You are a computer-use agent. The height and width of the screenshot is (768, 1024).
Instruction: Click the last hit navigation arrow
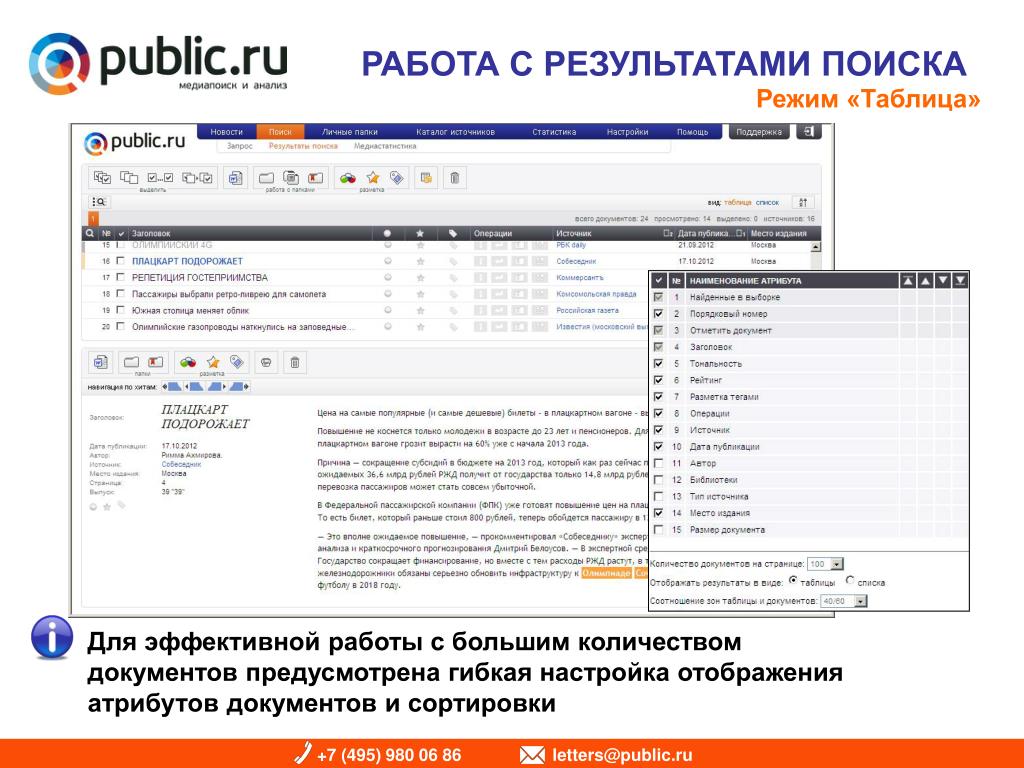pyautogui.click(x=240, y=387)
